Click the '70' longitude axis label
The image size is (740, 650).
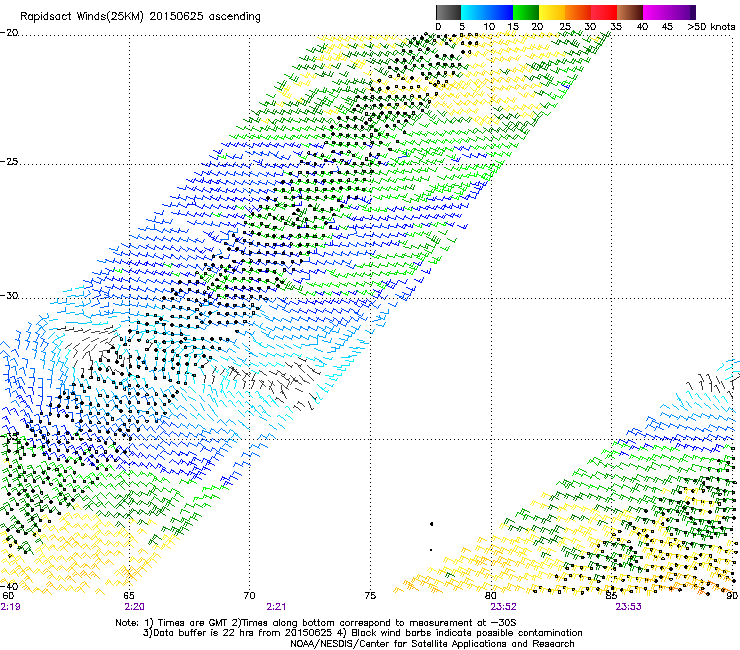pyautogui.click(x=249, y=596)
